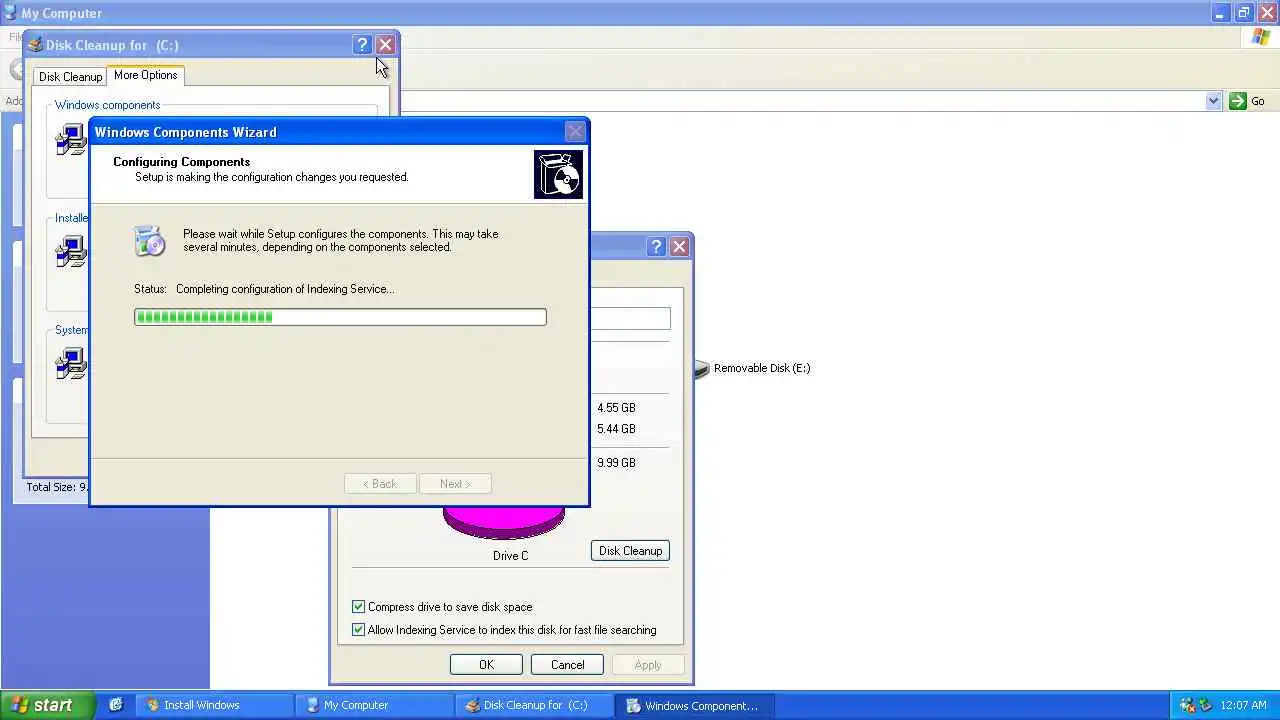Click the pink Drive C pie chart
This screenshot has width=1280, height=720.
(504, 522)
